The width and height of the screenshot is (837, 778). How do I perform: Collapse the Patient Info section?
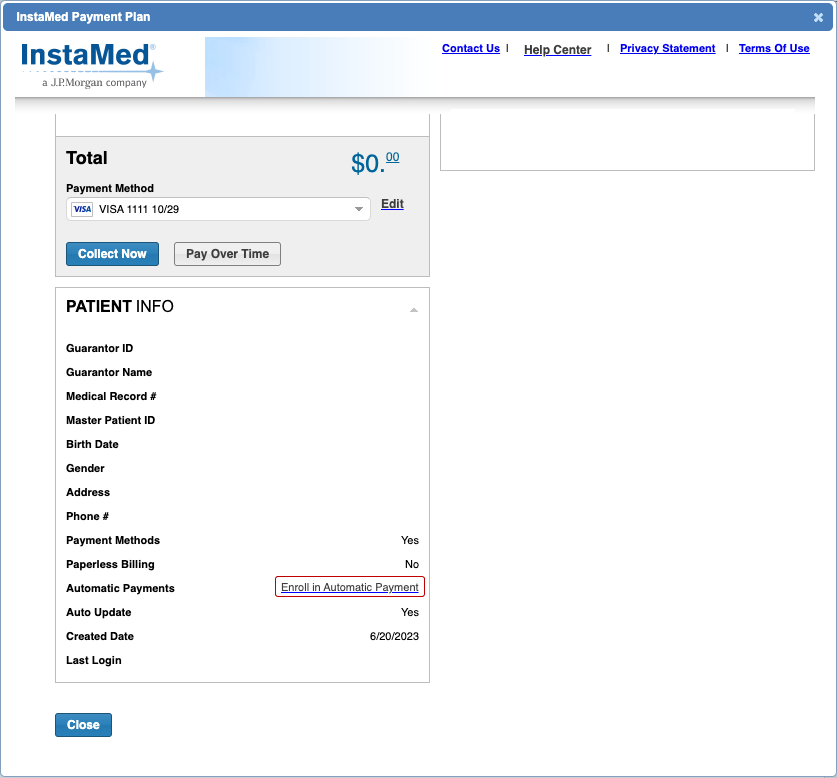click(x=414, y=310)
